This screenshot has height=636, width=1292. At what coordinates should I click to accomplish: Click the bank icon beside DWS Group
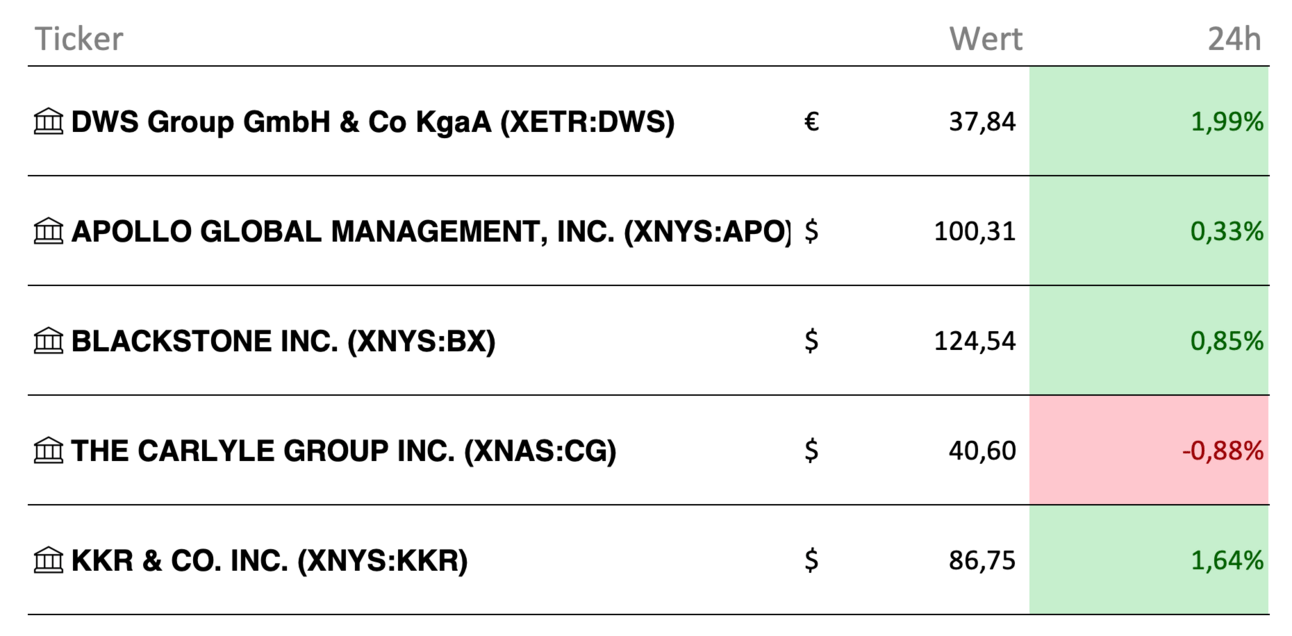coord(48,123)
